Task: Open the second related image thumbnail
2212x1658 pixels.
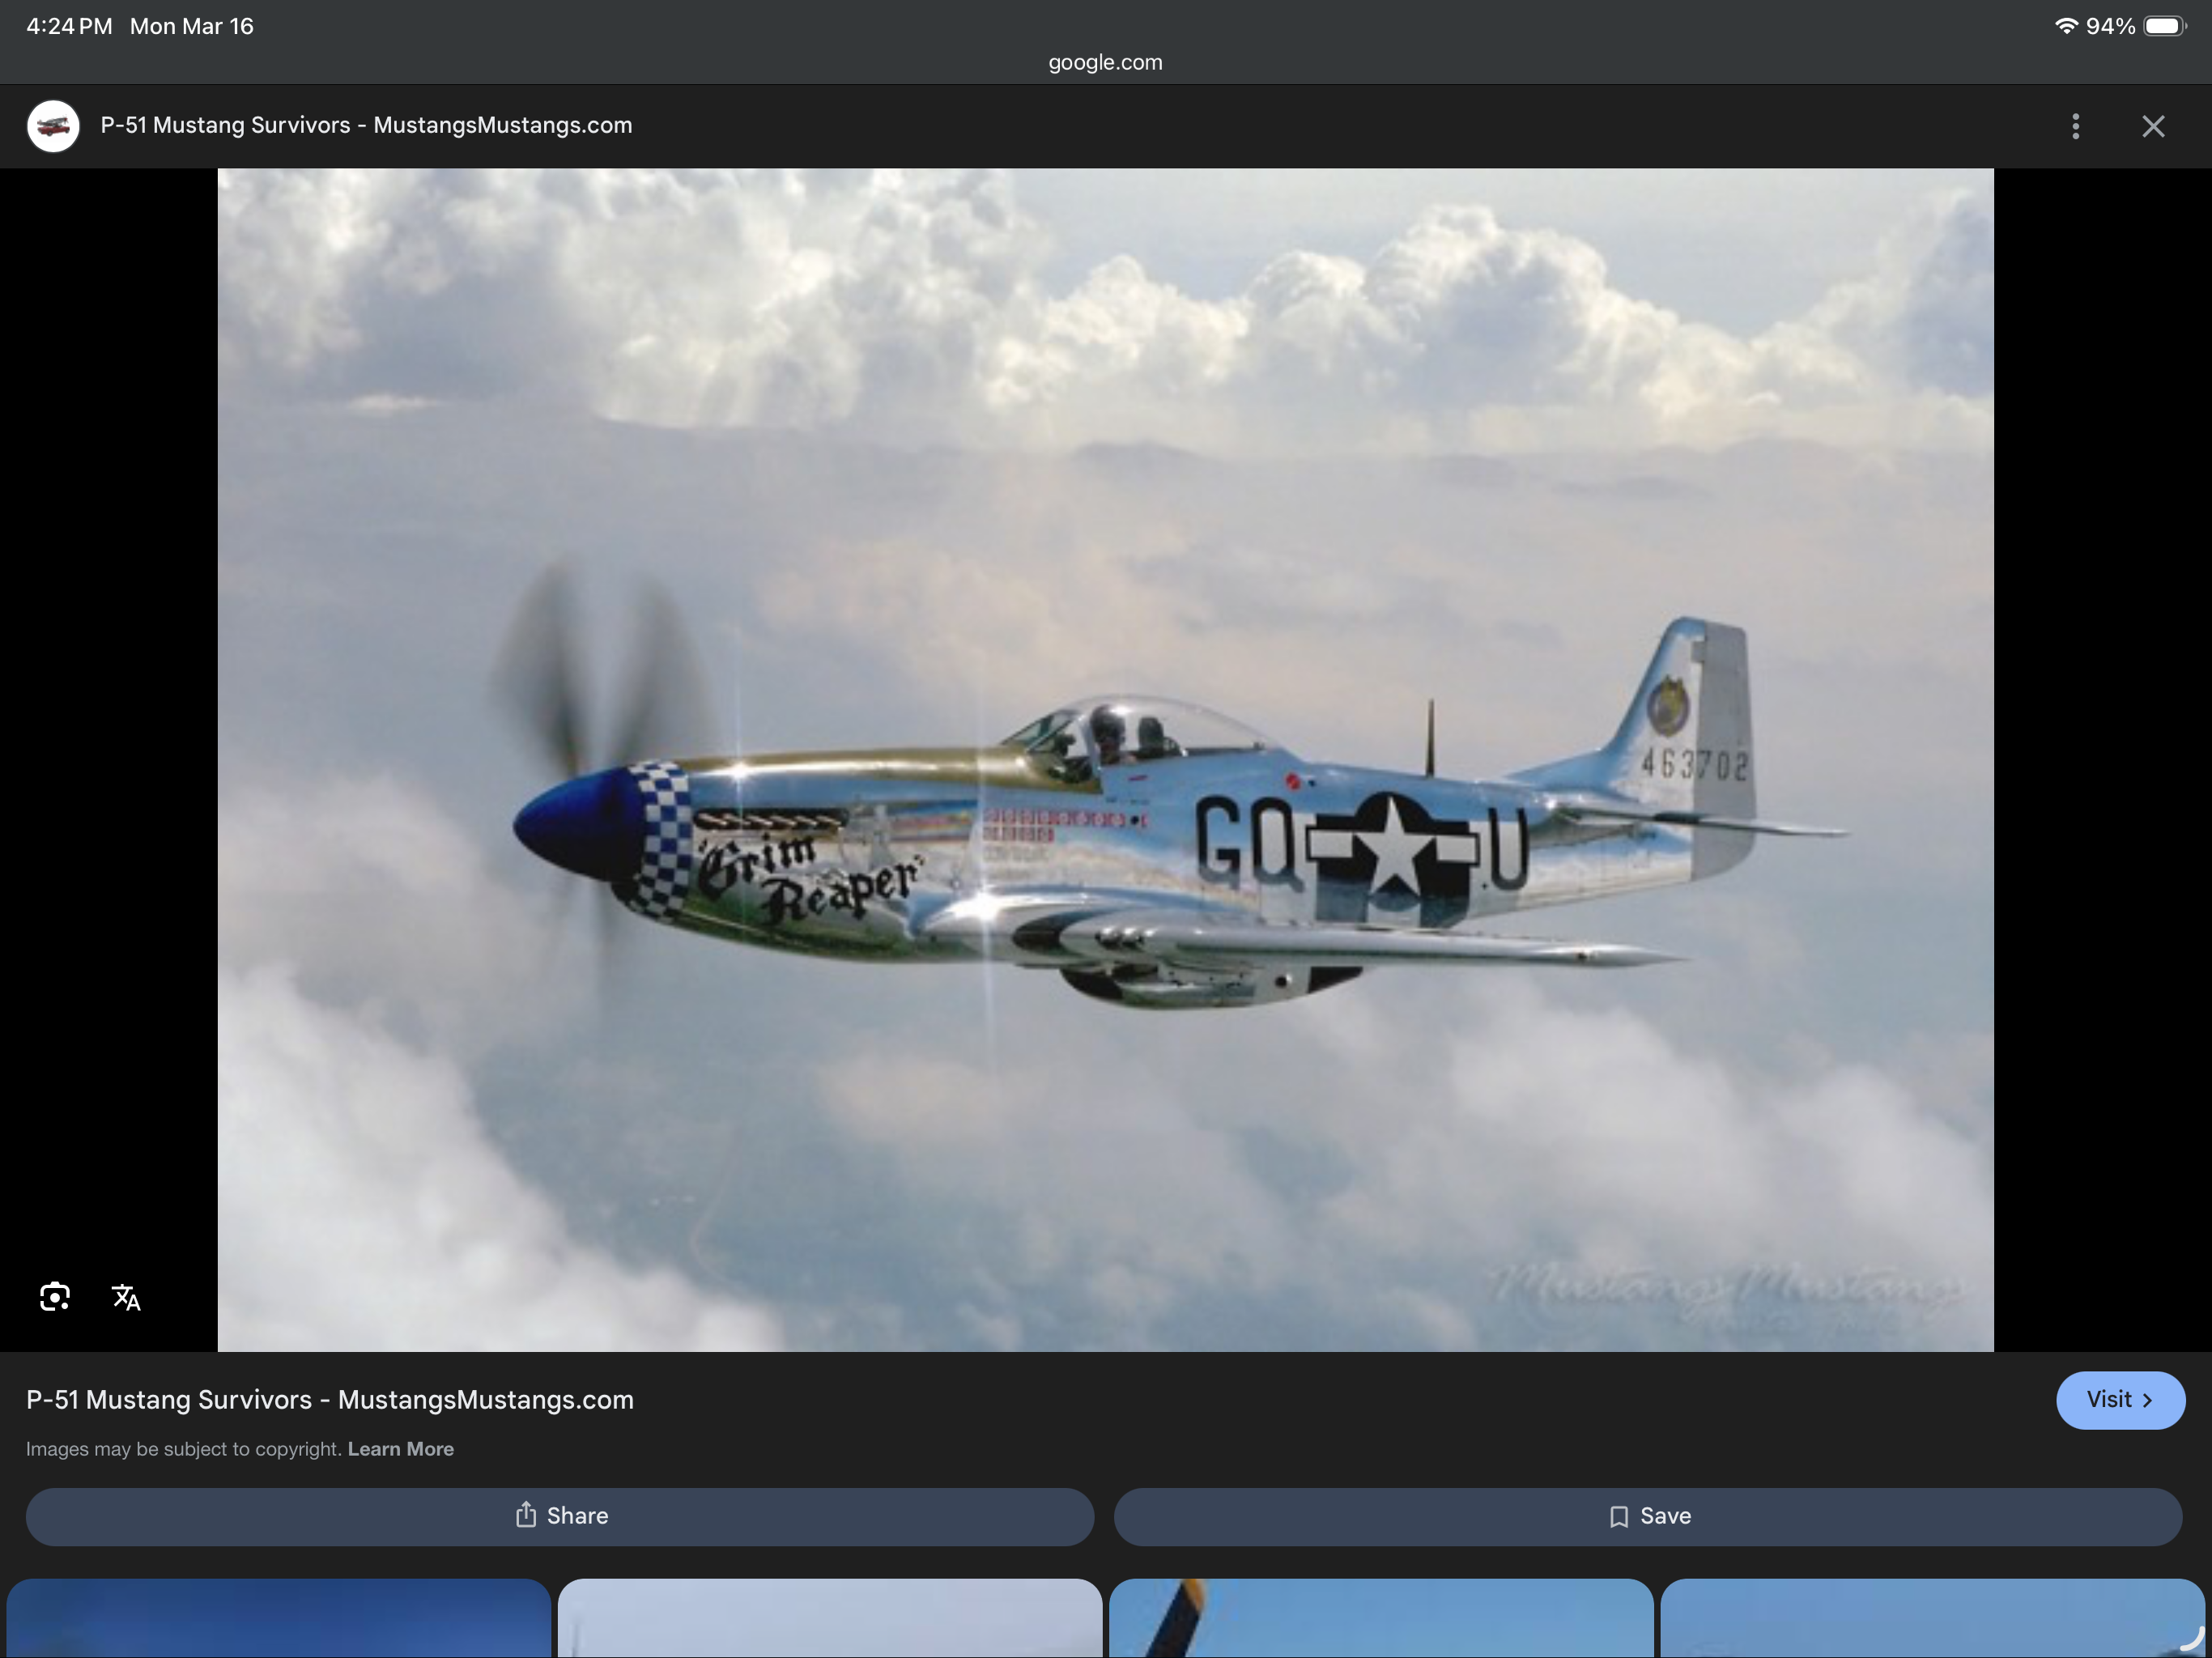Action: coord(829,1618)
